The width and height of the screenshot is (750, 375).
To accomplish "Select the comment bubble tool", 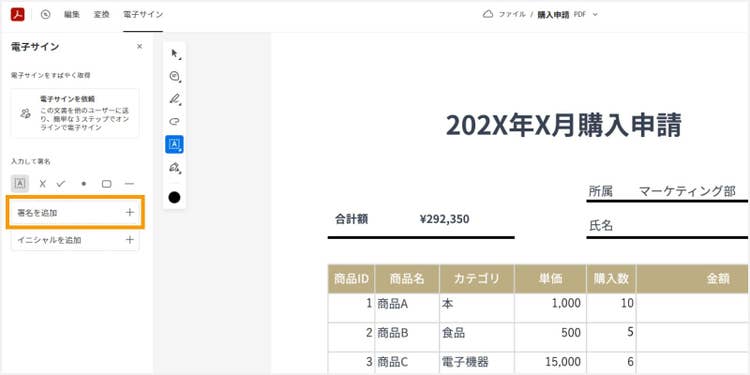I will pyautogui.click(x=175, y=76).
